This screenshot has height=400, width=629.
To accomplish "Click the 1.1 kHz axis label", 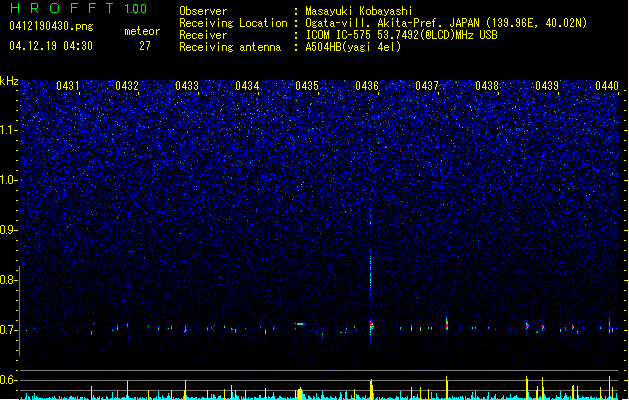I will coord(8,130).
